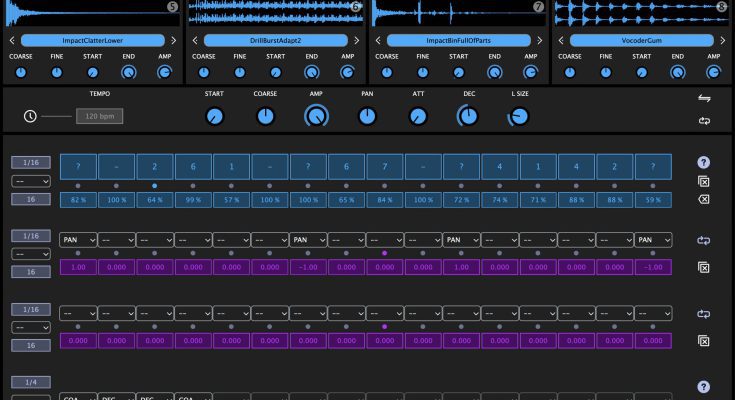Toggle the purple step dot in the PAN row
Screen dimensions: 735x400
point(384,254)
